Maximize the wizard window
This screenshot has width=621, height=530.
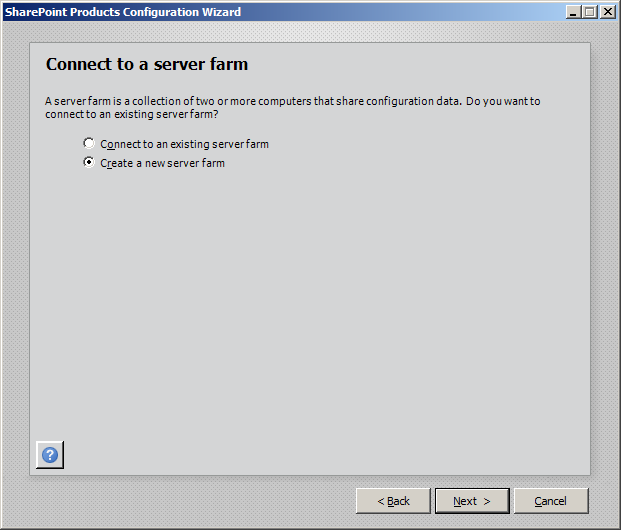point(589,12)
